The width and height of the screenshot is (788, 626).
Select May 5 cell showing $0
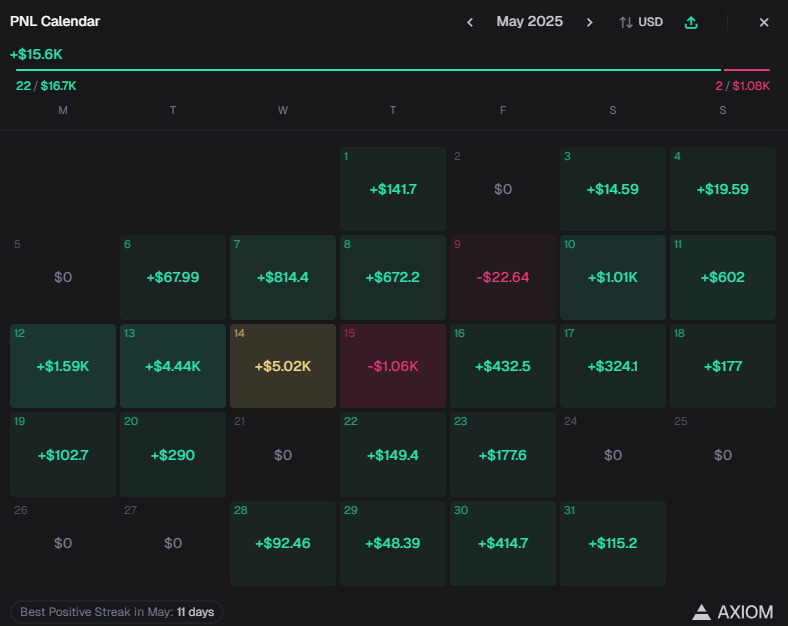[x=63, y=277]
